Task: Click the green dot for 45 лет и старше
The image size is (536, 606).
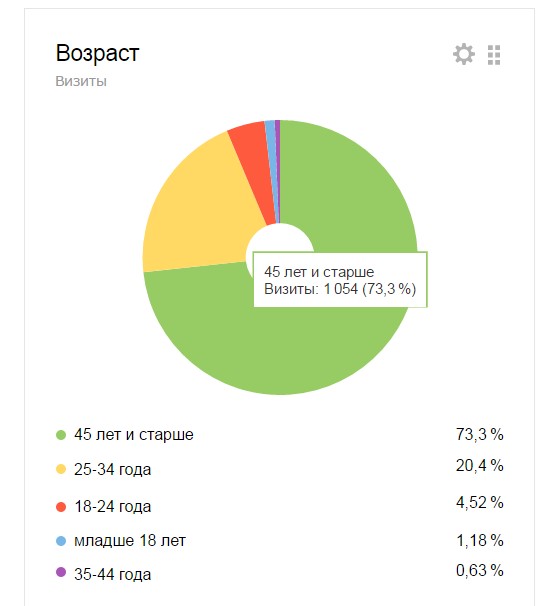Action: pyautogui.click(x=61, y=435)
